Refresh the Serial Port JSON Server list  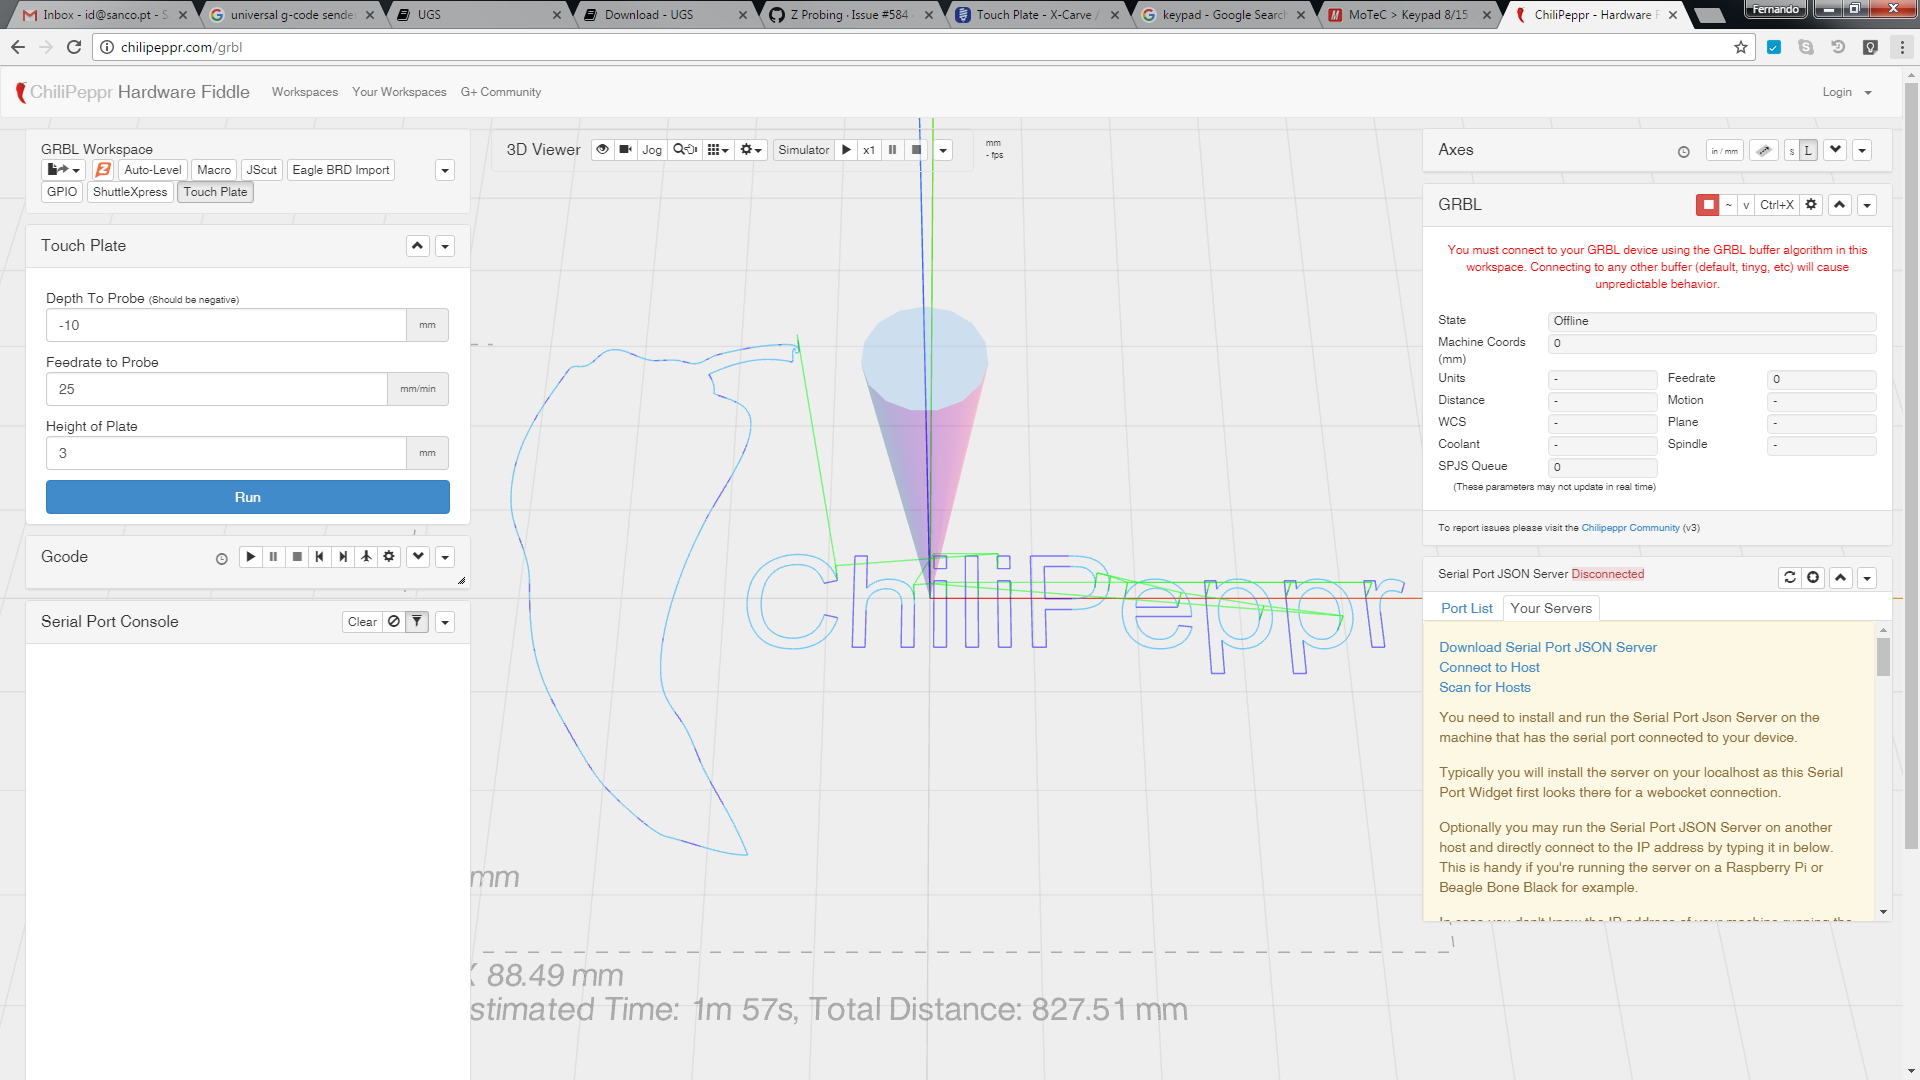1790,578
